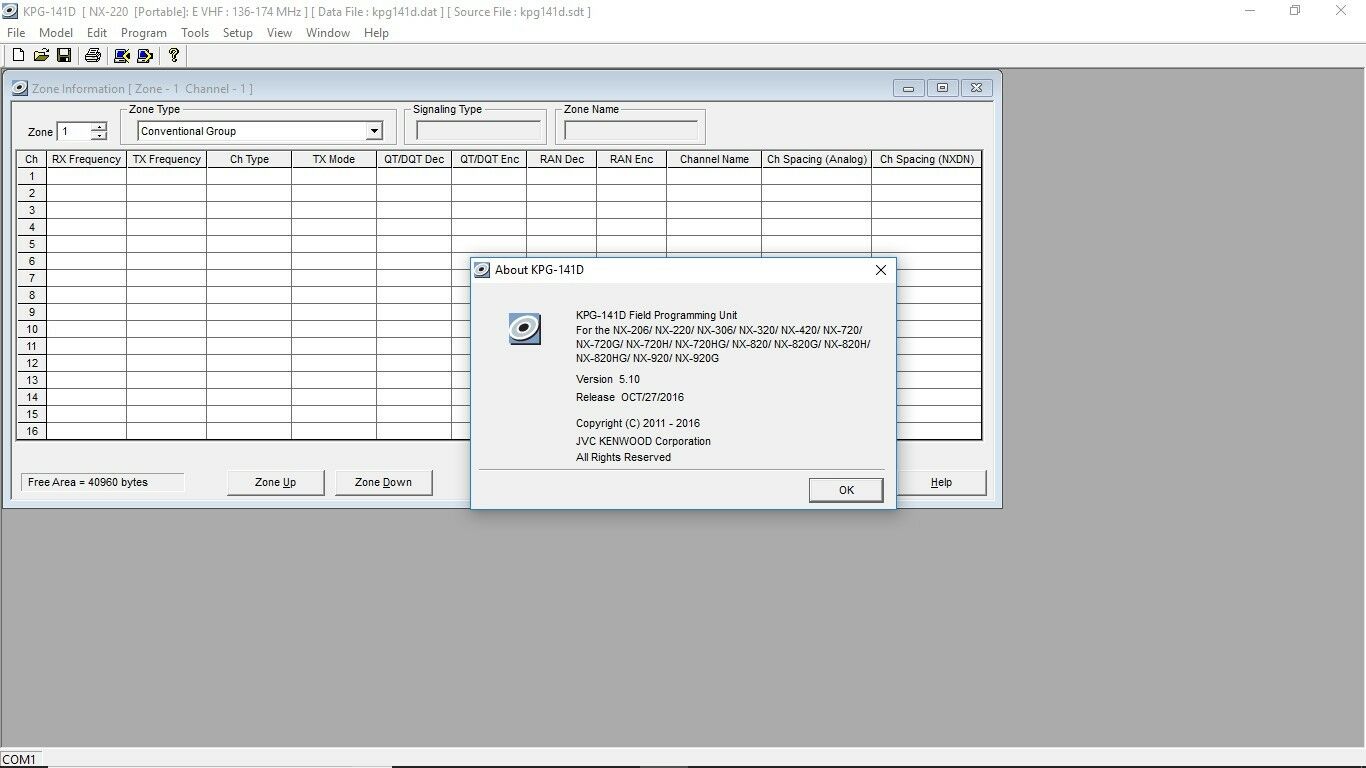Open the Setup menu

238,33
